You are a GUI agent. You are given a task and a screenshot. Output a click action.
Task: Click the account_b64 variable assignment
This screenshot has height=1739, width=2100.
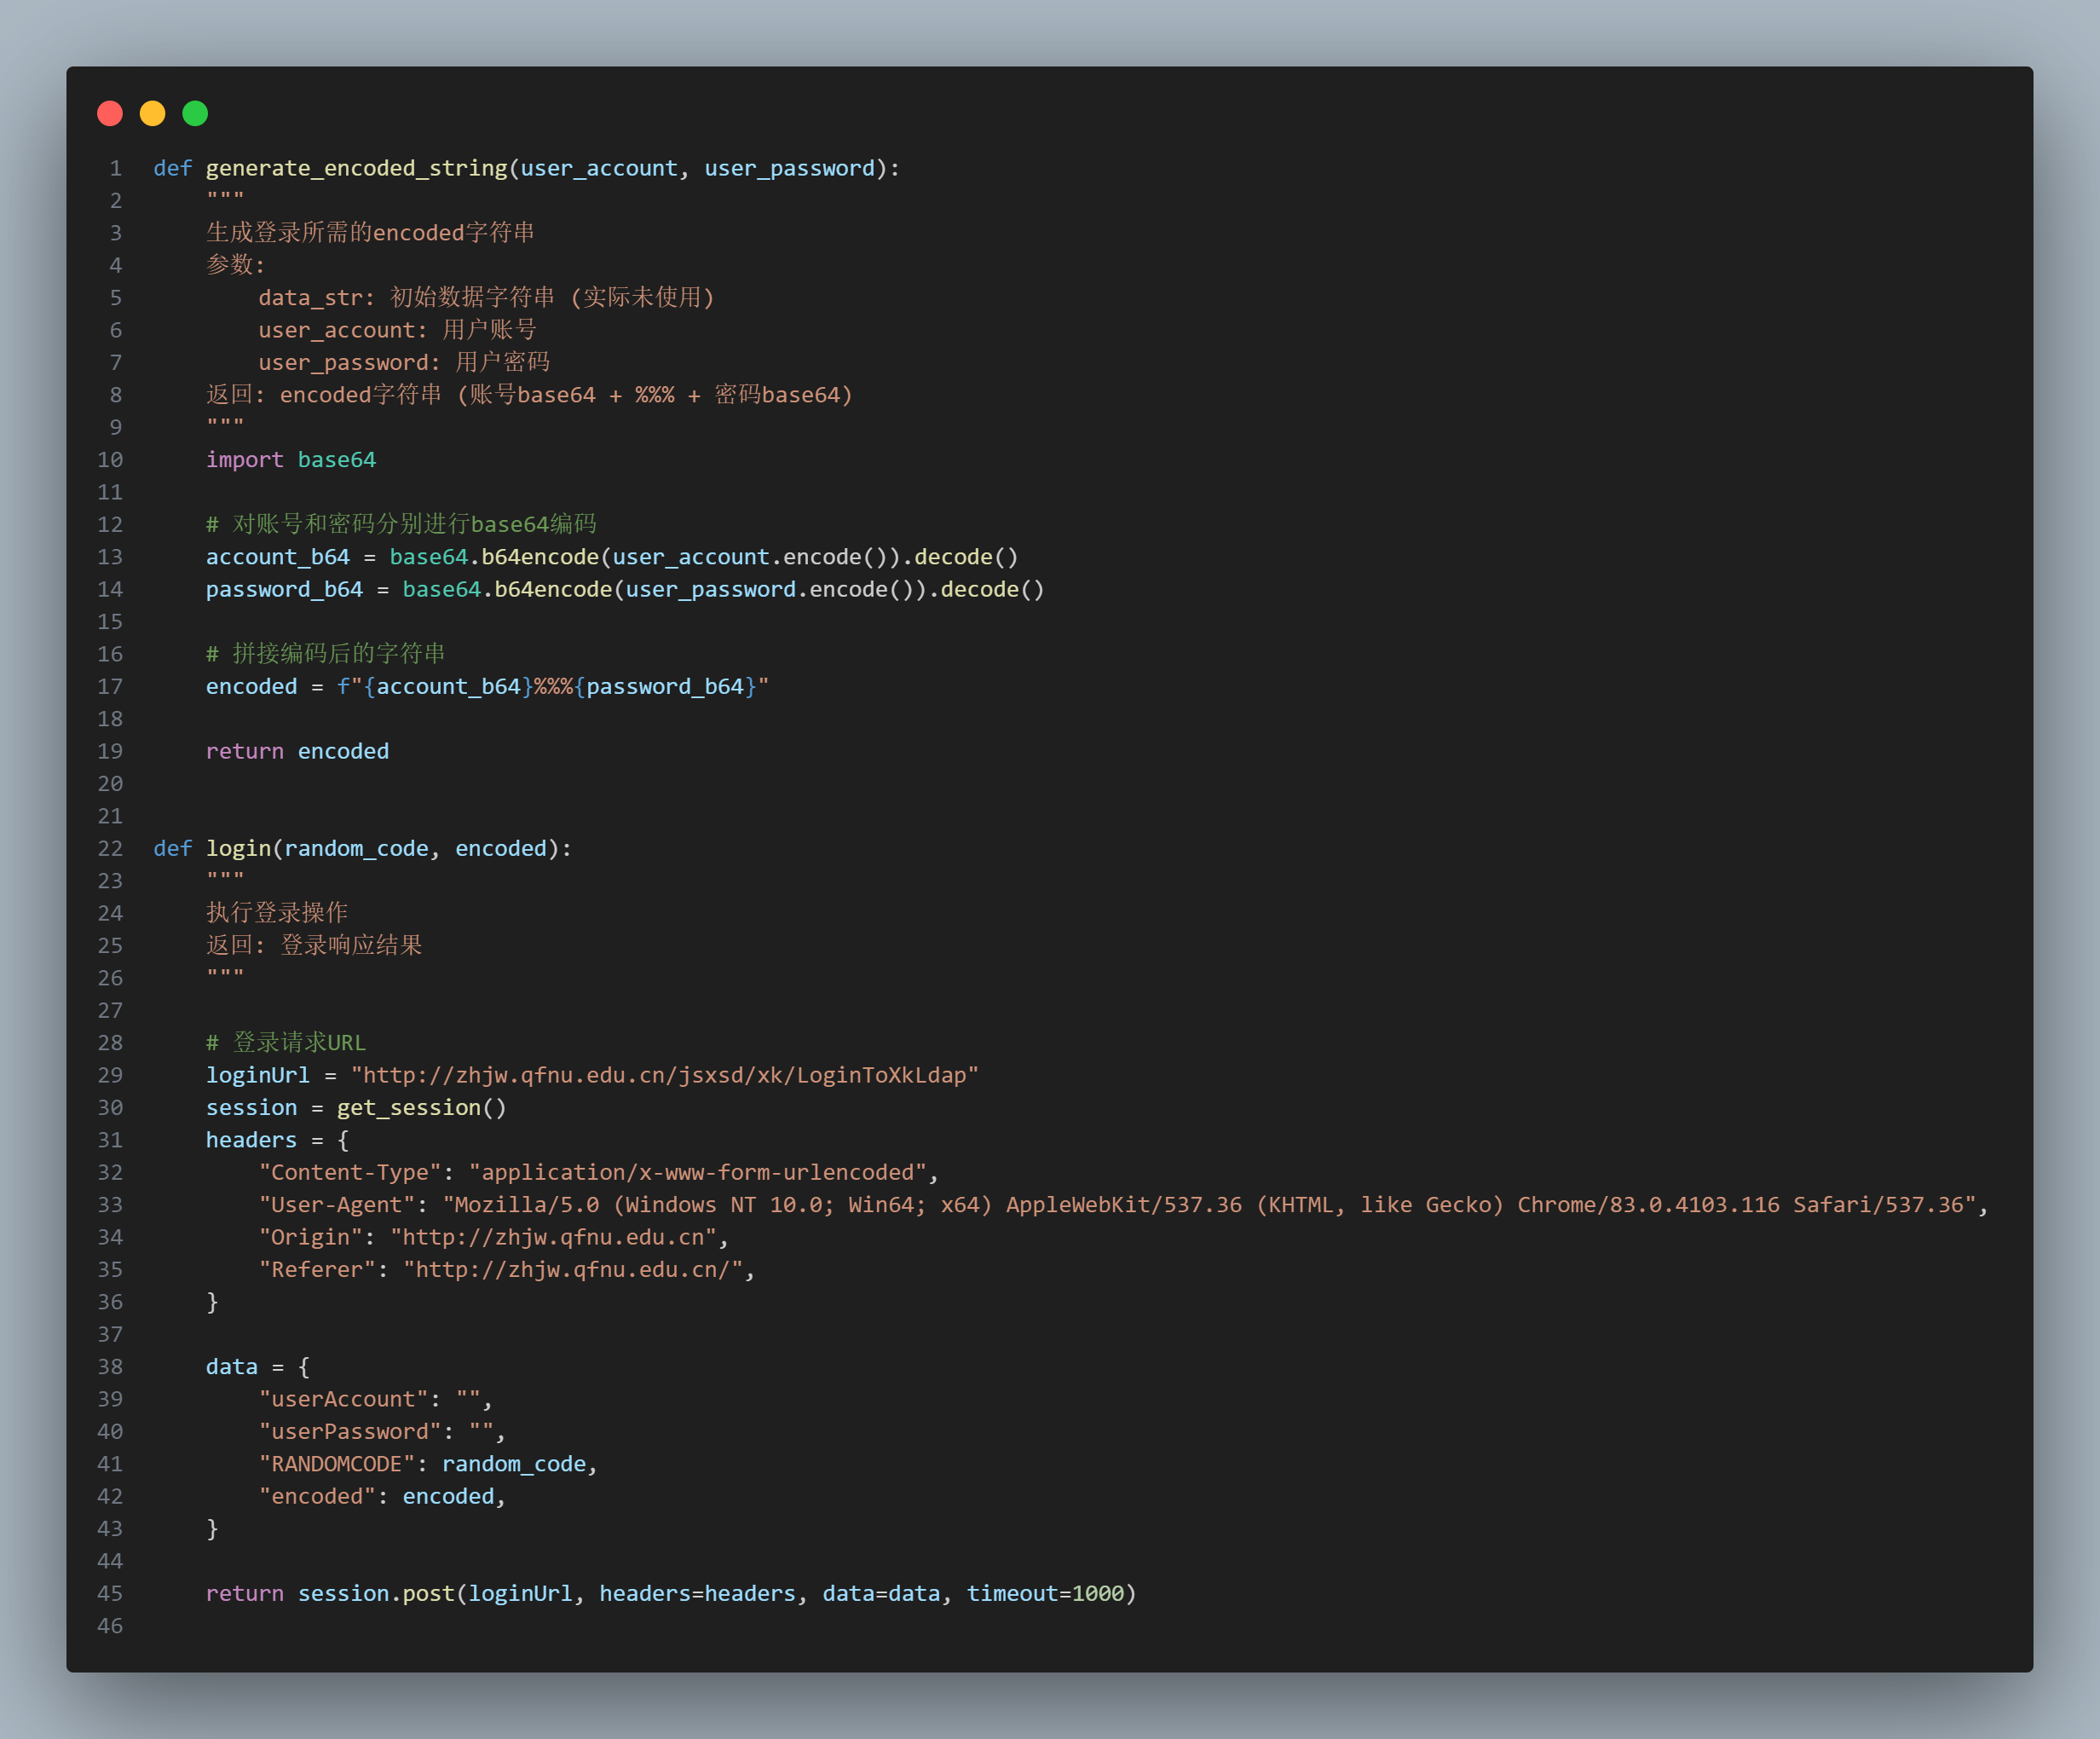(277, 557)
